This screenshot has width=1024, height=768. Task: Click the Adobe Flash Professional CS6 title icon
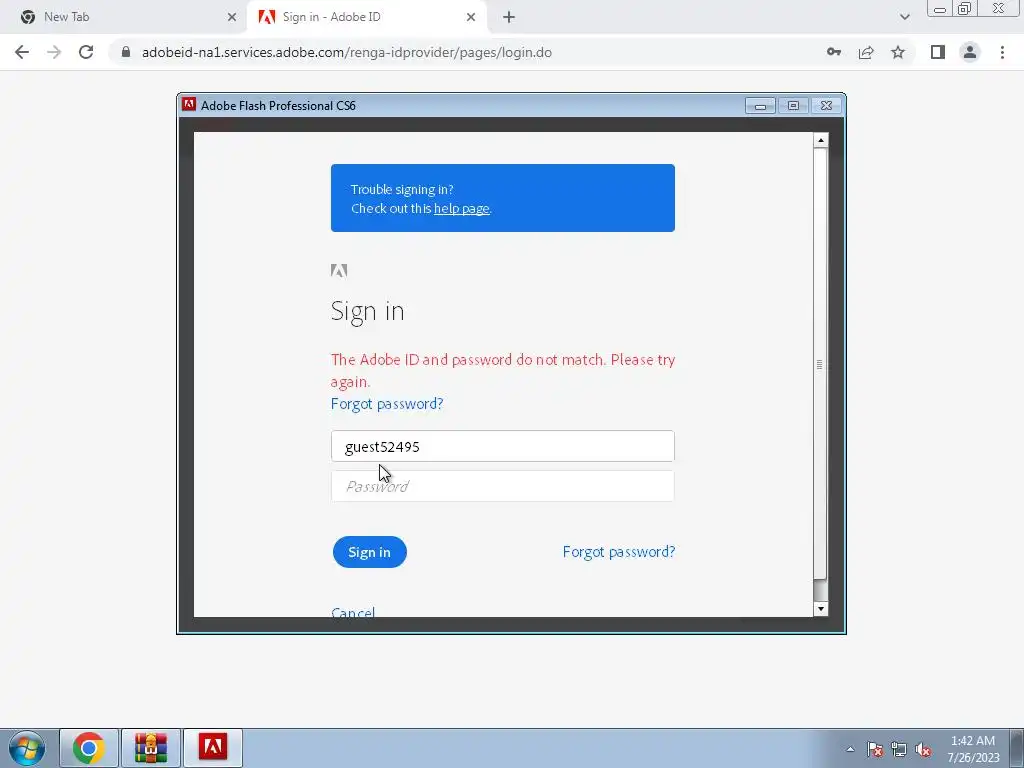click(x=189, y=104)
